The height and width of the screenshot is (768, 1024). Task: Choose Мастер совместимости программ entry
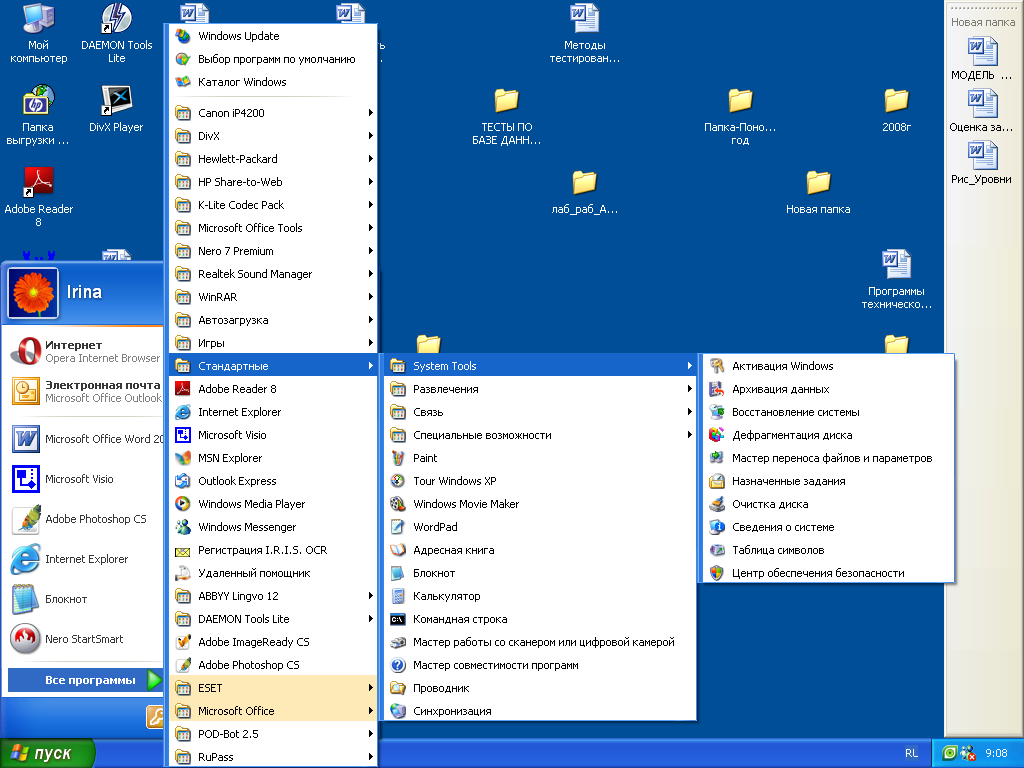(x=540, y=665)
